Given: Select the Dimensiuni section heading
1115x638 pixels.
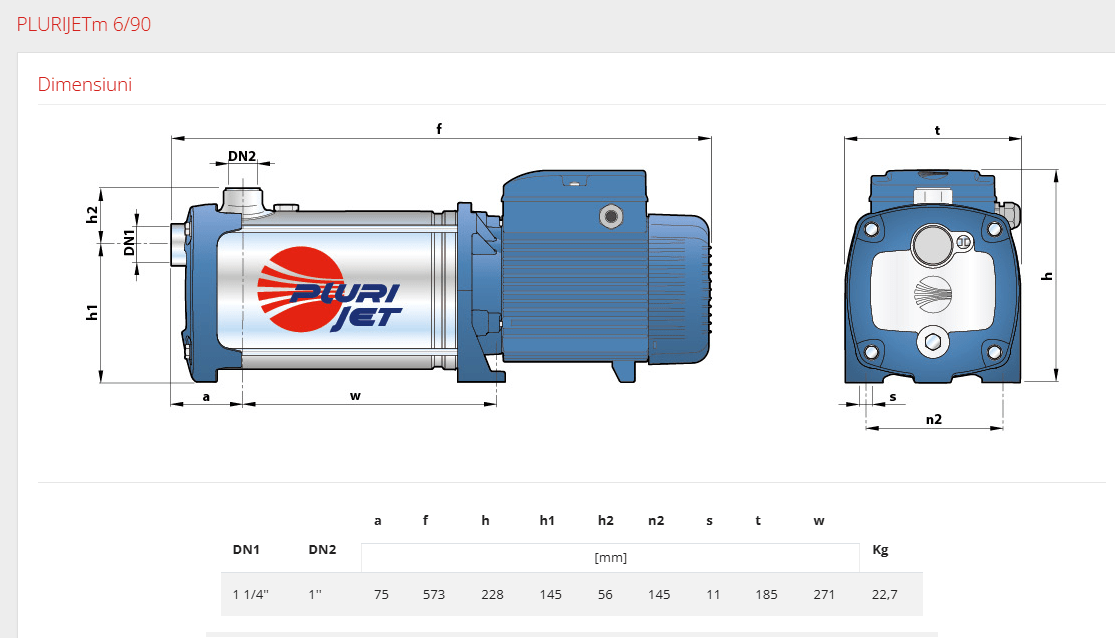Looking at the screenshot, I should [x=85, y=84].
